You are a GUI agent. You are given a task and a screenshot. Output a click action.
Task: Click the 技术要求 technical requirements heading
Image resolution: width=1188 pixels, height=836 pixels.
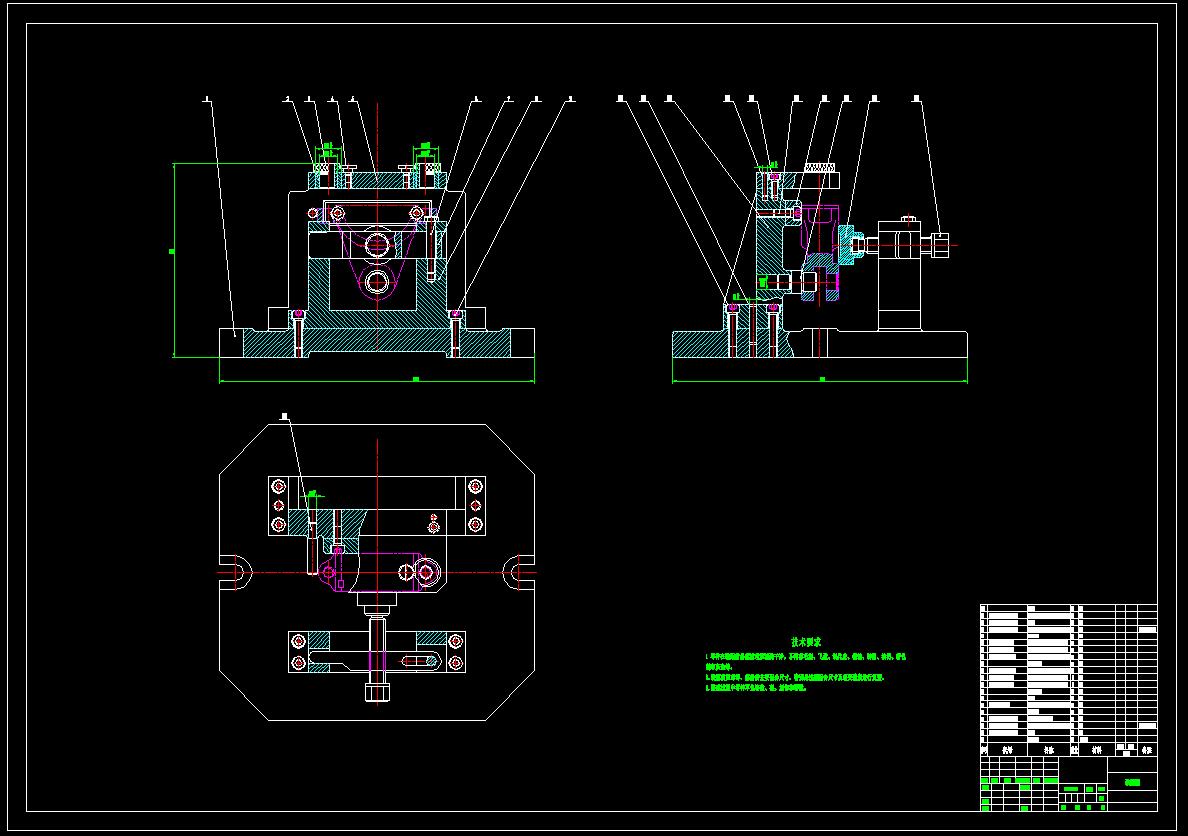tap(806, 641)
